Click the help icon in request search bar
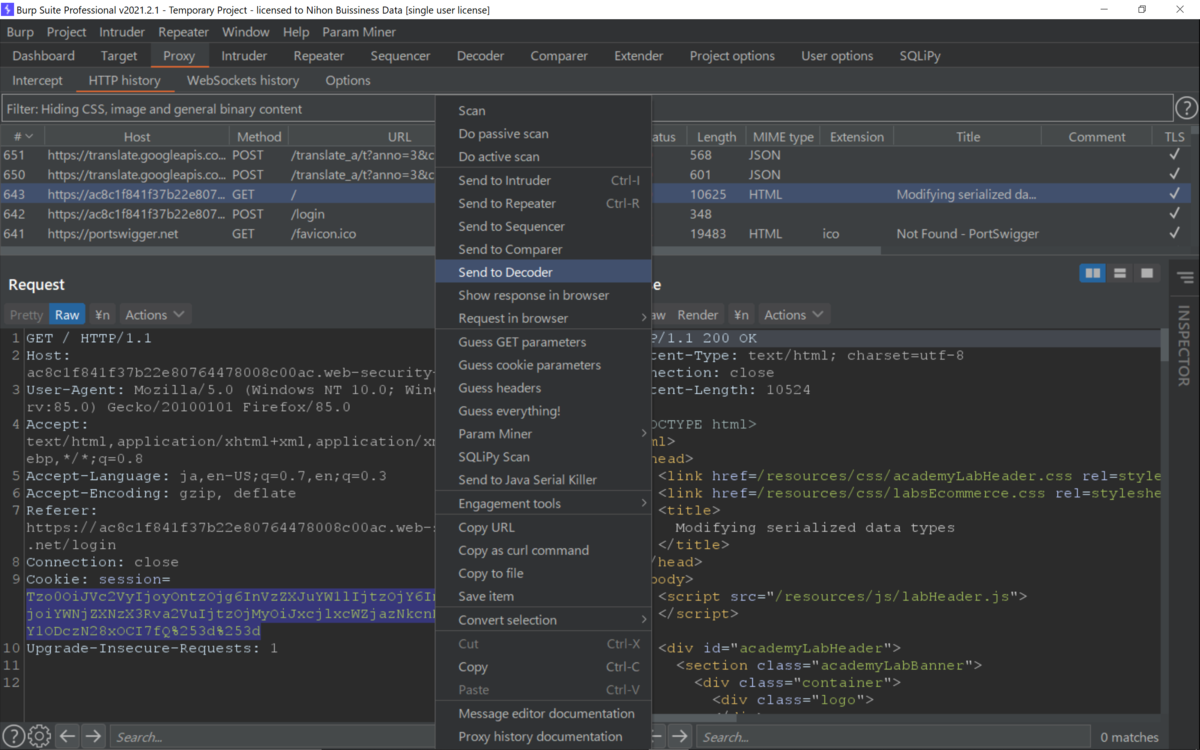This screenshot has height=750, width=1200. coord(14,736)
